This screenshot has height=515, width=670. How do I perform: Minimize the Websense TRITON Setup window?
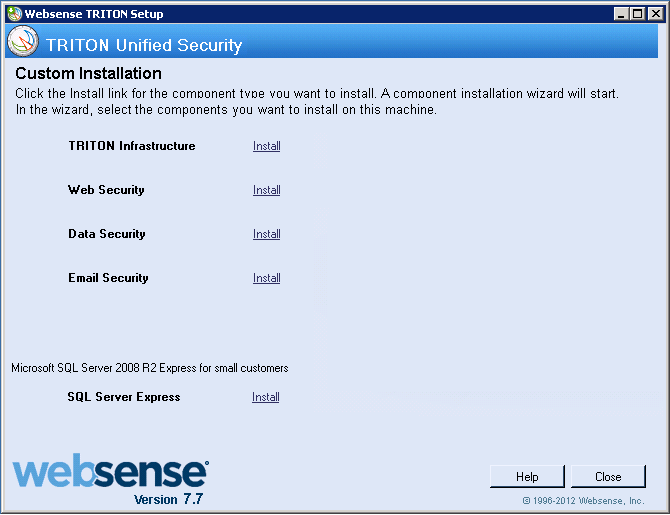point(621,14)
